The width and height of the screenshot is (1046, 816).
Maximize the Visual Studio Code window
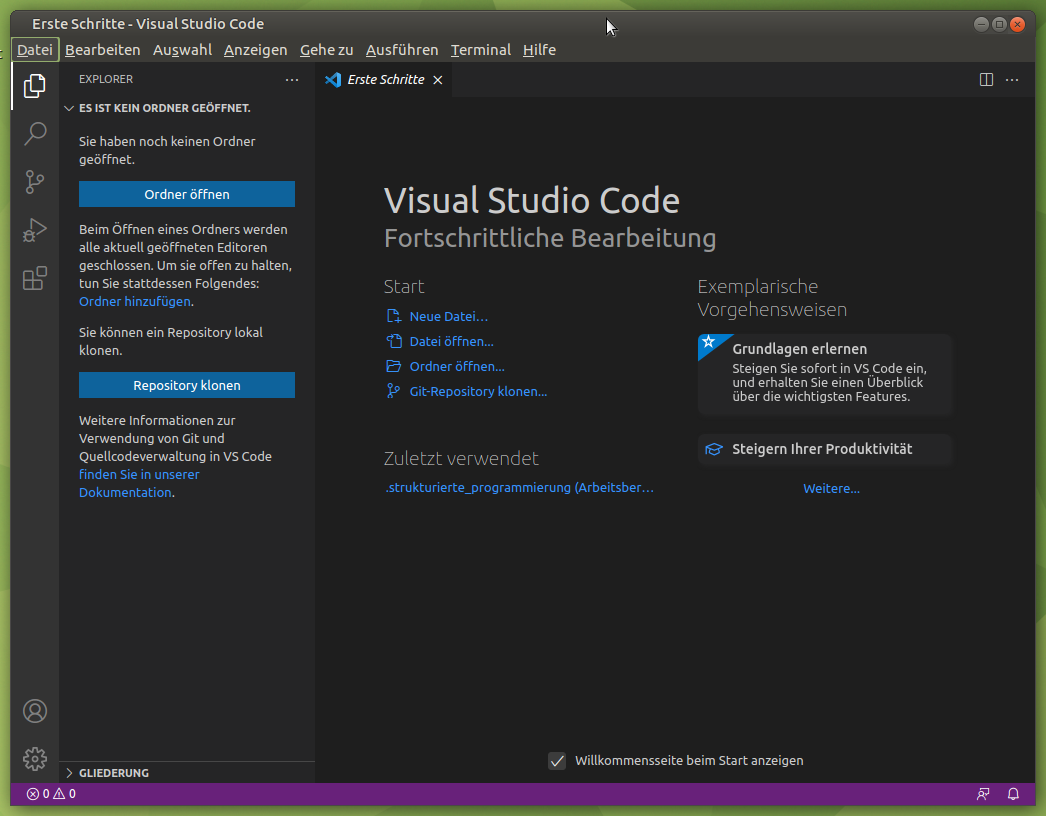point(999,25)
